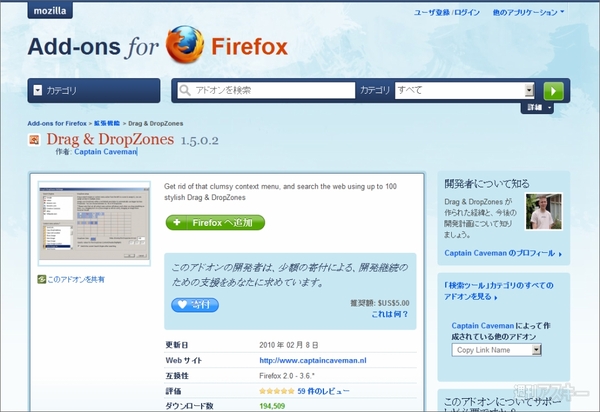
Task: Click the green search go arrow button
Action: 554,91
